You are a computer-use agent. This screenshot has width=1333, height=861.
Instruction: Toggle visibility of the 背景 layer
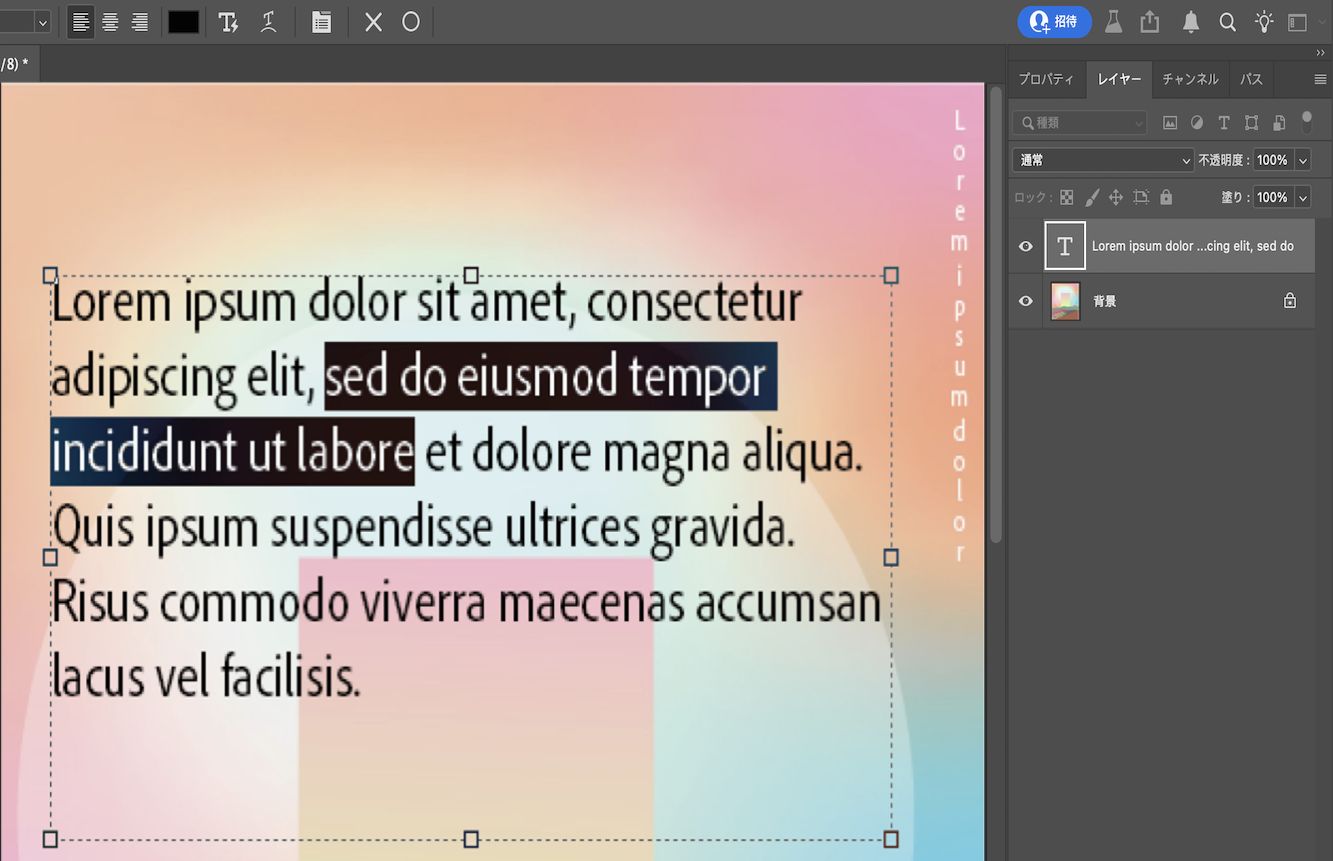(x=1025, y=301)
